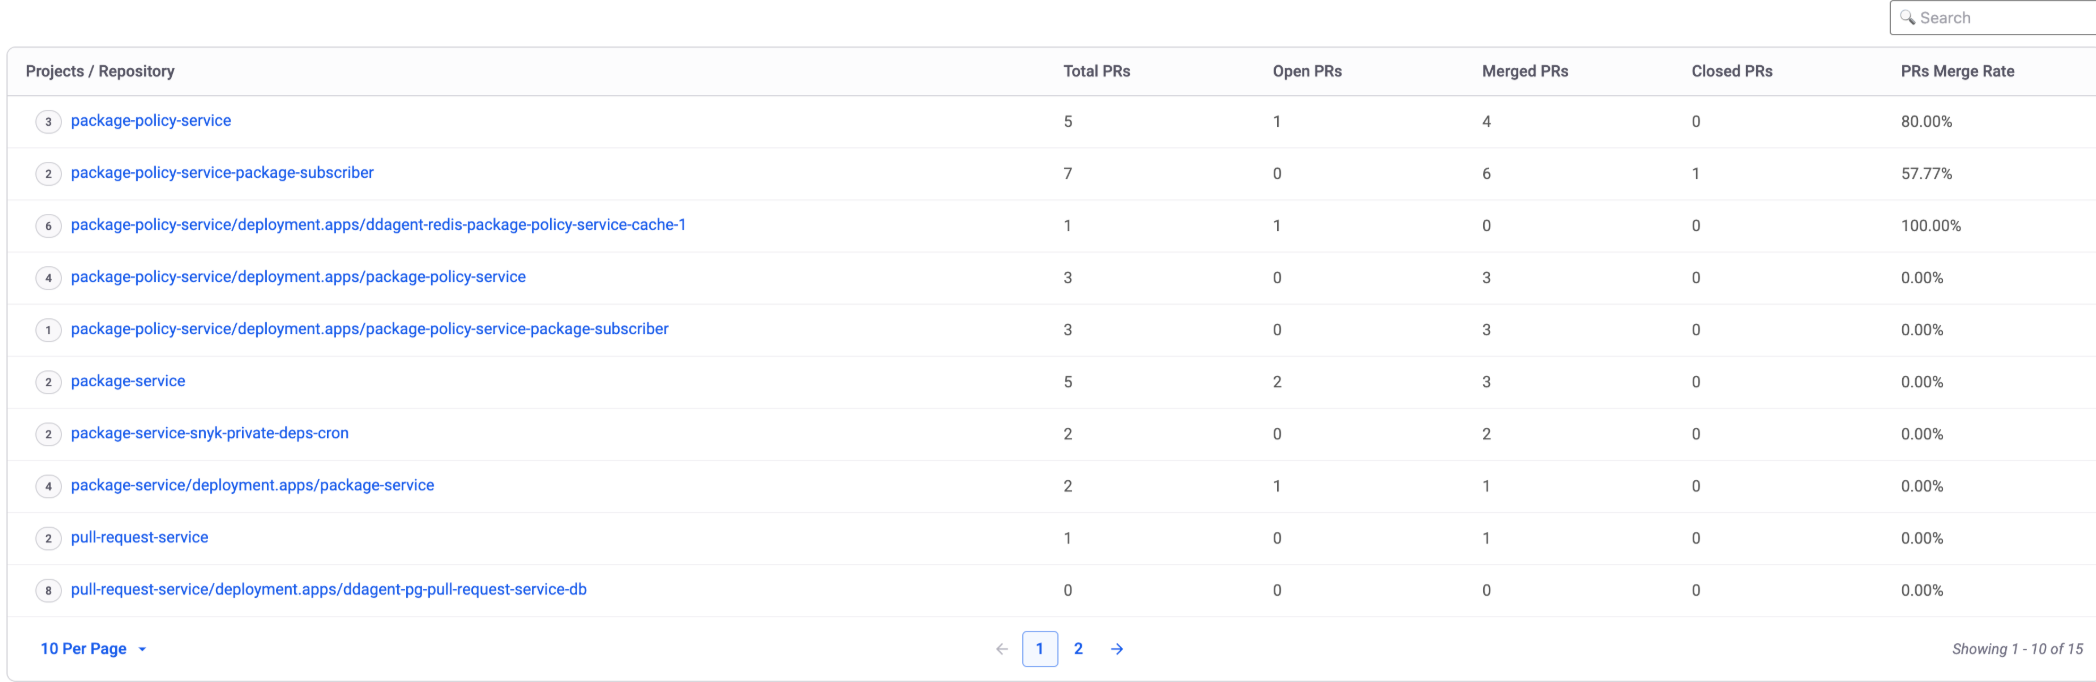Sort by Total PRs column header
Viewport: 2096px width, 682px height.
click(1096, 71)
